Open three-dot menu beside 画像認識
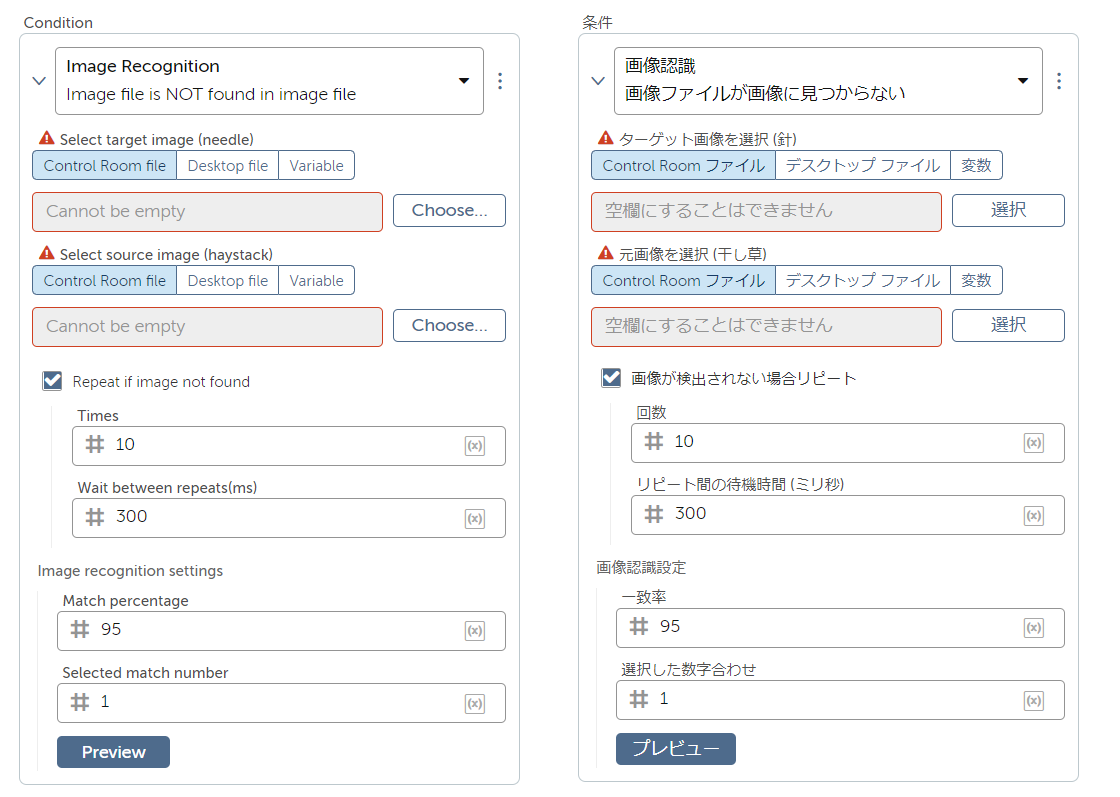1120x797 pixels. (x=1059, y=81)
